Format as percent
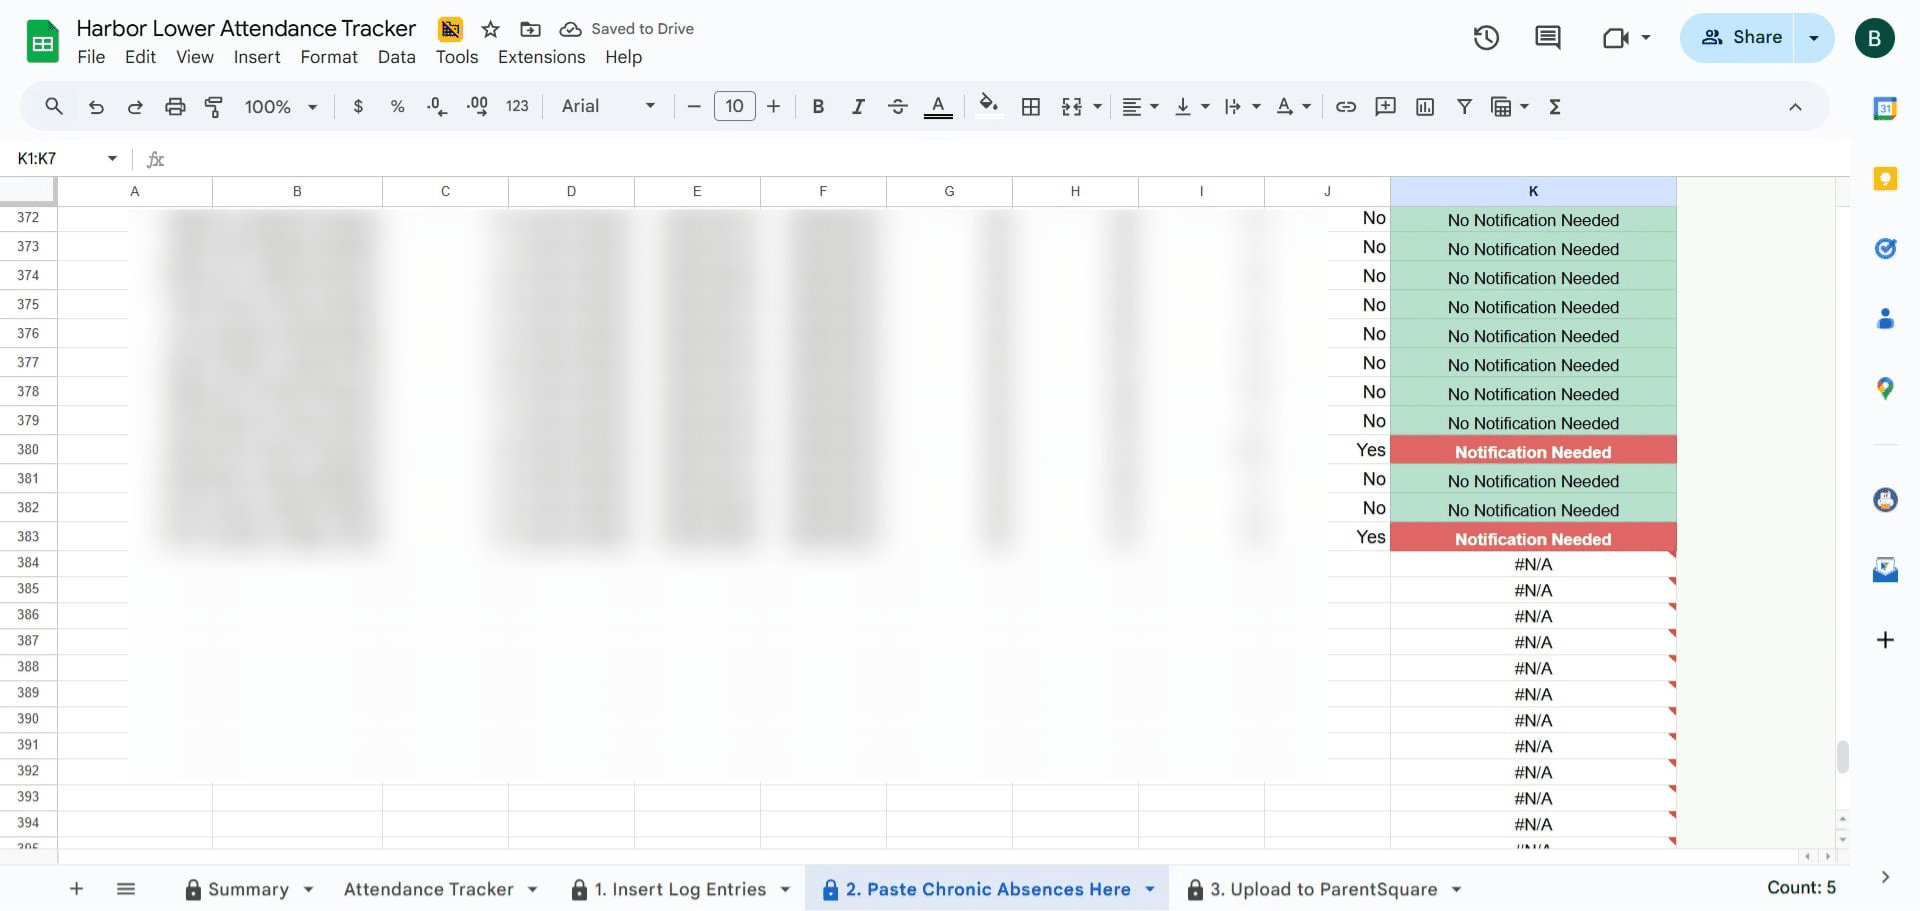 pos(397,106)
